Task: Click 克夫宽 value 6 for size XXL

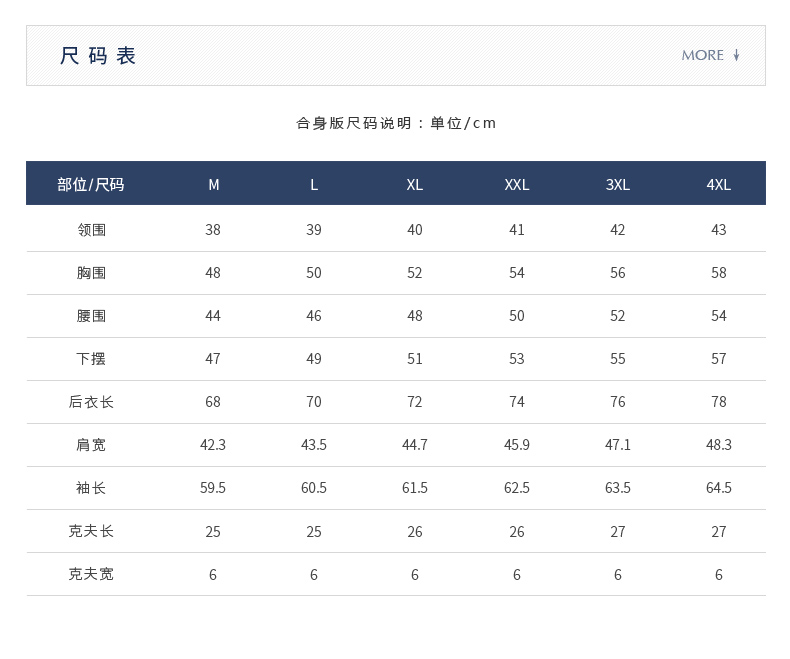Action: (517, 574)
